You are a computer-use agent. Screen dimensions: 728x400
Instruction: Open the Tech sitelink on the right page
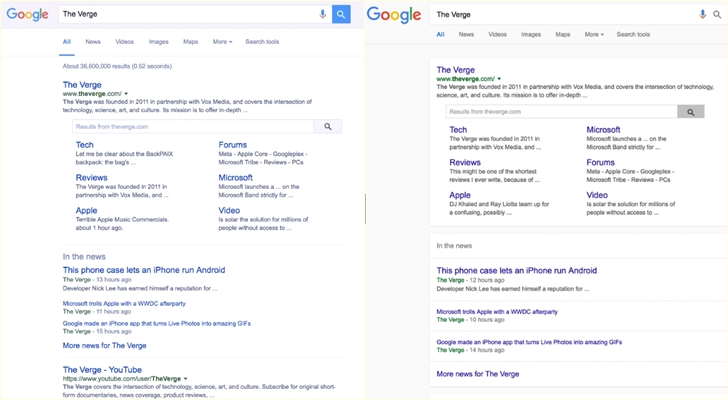click(x=458, y=130)
